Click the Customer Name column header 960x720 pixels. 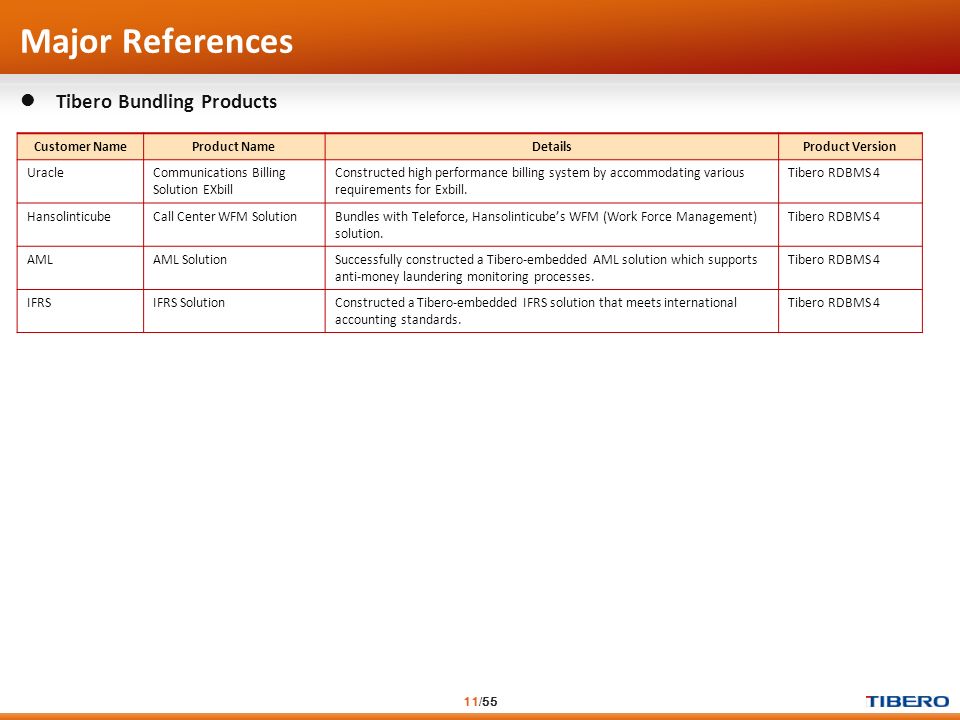(80, 147)
